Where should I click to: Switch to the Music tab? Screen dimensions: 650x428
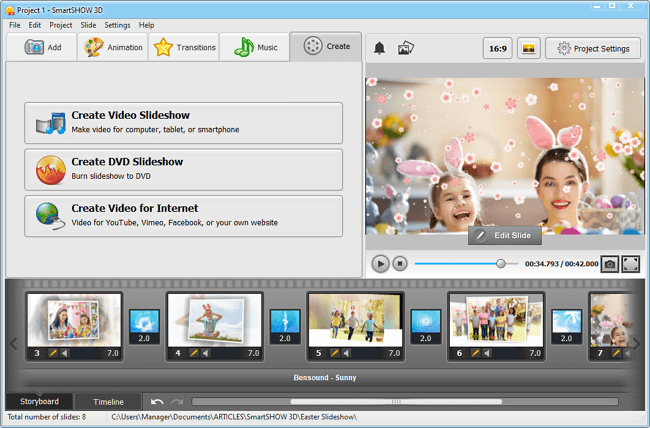click(x=255, y=47)
